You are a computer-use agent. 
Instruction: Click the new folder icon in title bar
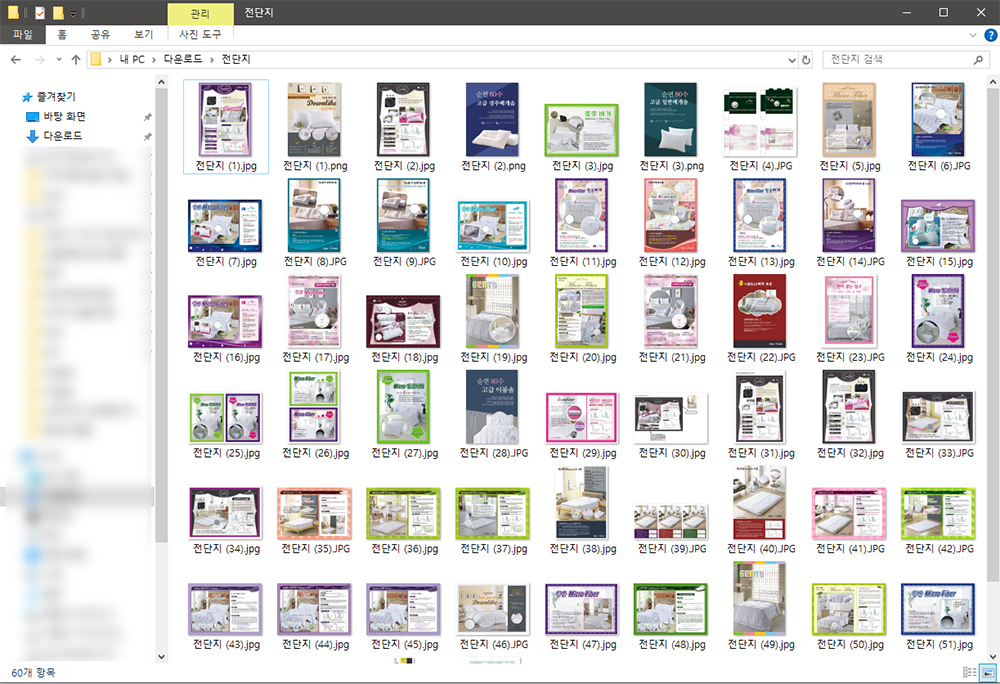[59, 12]
